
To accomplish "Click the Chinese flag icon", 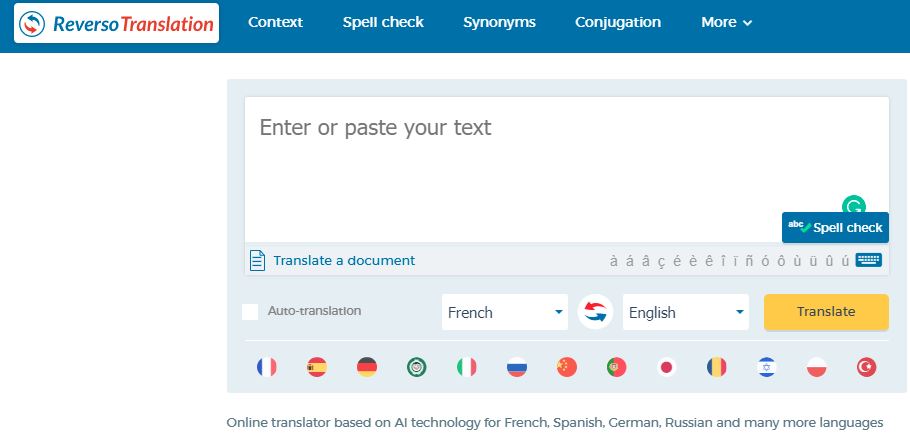I will 567,367.
